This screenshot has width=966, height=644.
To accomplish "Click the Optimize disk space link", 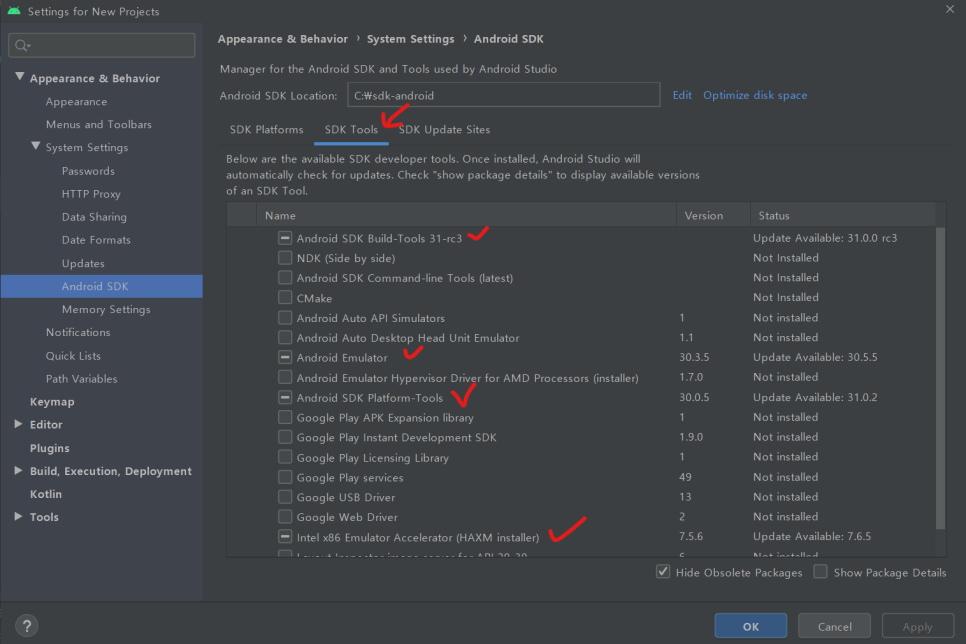I will coord(755,95).
